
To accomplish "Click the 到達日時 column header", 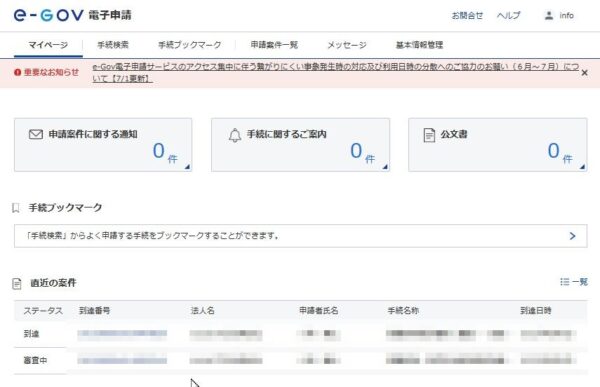I will 536,311.
